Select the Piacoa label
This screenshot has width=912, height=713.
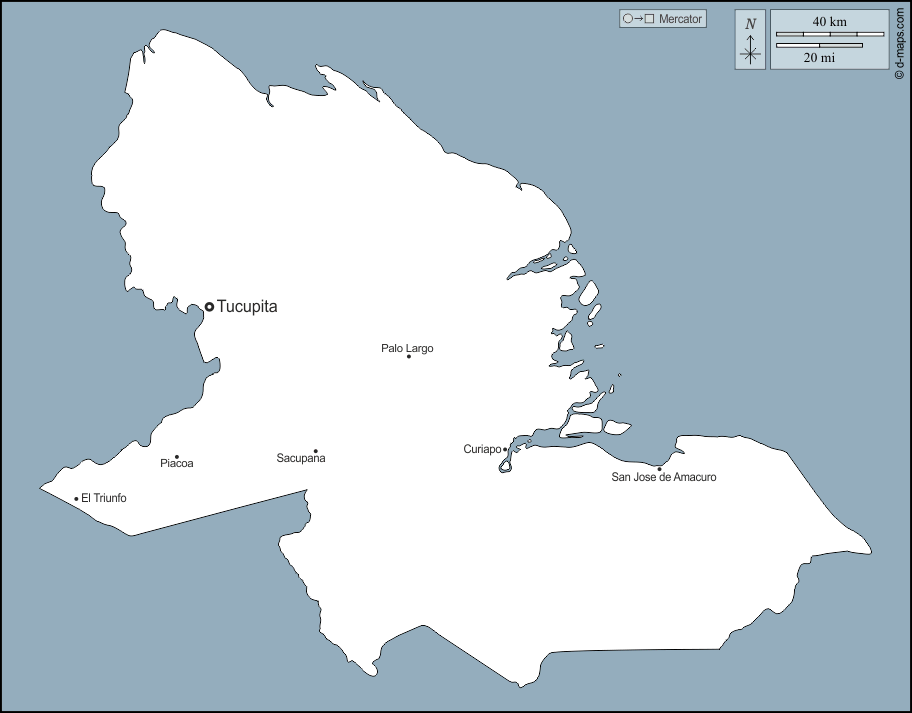(177, 464)
